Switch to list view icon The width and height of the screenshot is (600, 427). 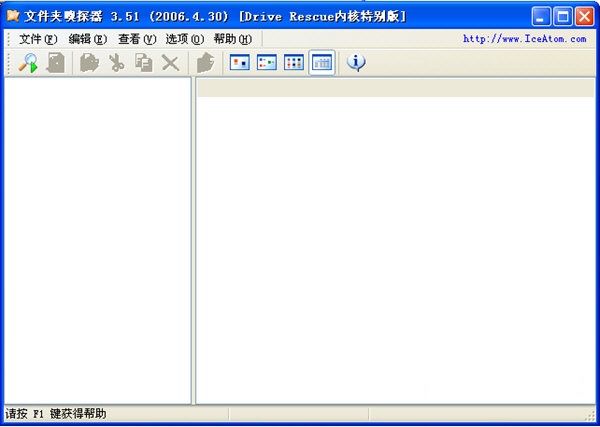[x=294, y=62]
